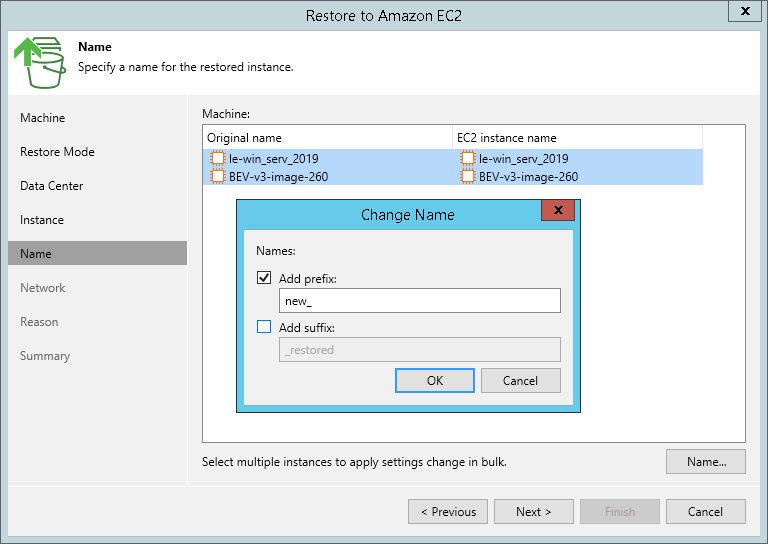The height and width of the screenshot is (544, 768).
Task: Open the Machine wizard step
Action: click(43, 118)
